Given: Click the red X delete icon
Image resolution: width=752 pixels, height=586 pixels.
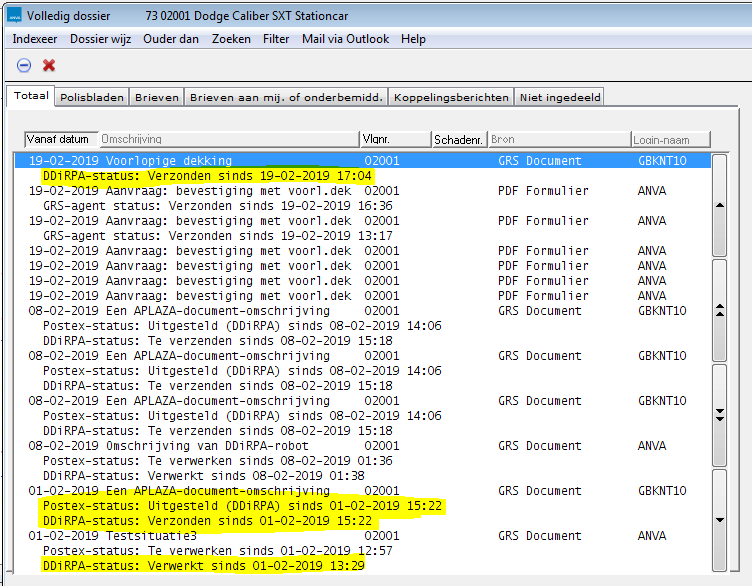Looking at the screenshot, I should (49, 65).
